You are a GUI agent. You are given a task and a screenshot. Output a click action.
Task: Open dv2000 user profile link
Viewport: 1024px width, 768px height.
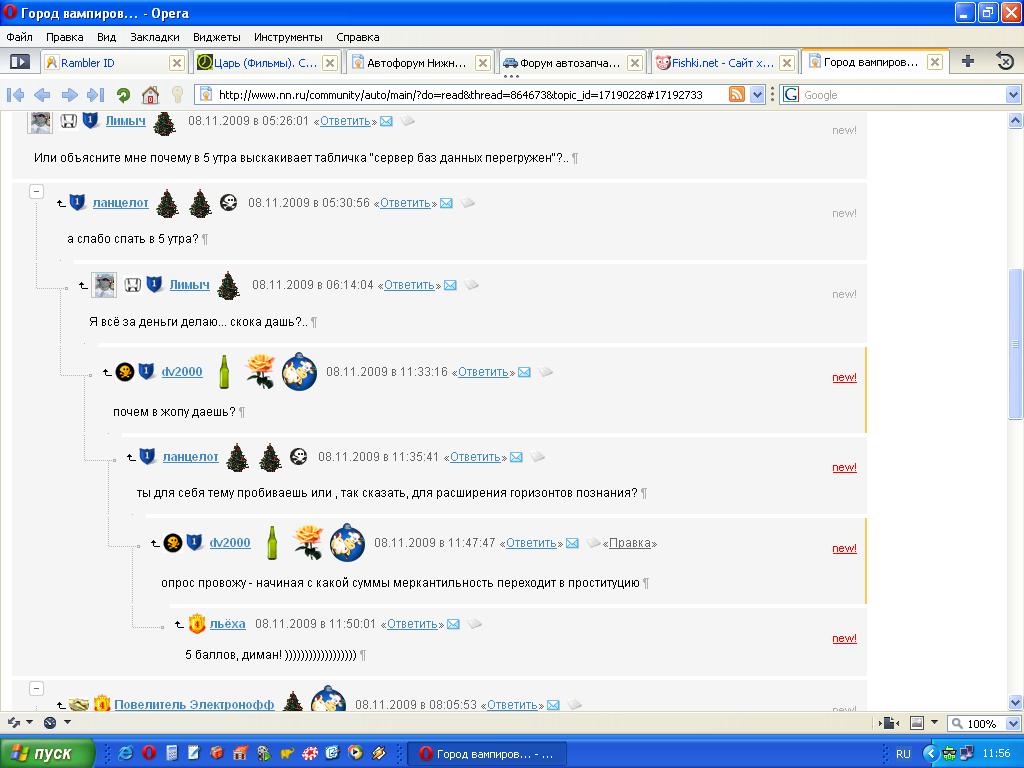[x=181, y=372]
